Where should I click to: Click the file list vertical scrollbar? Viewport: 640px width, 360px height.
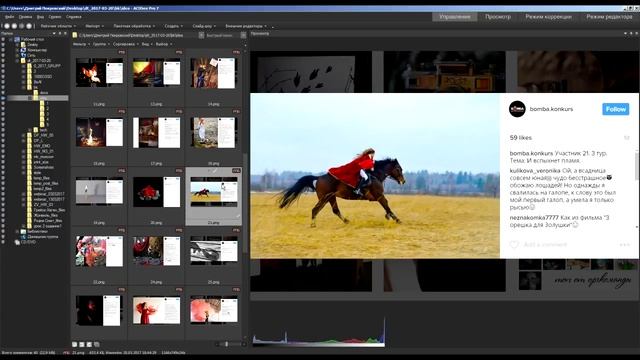click(245, 202)
